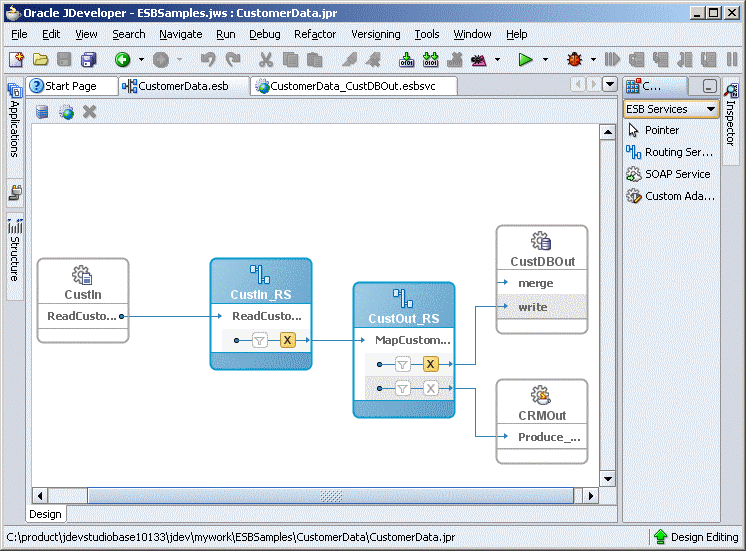746x551 pixels.
Task: Click the red Debug bug icon
Action: pyautogui.click(x=575, y=59)
